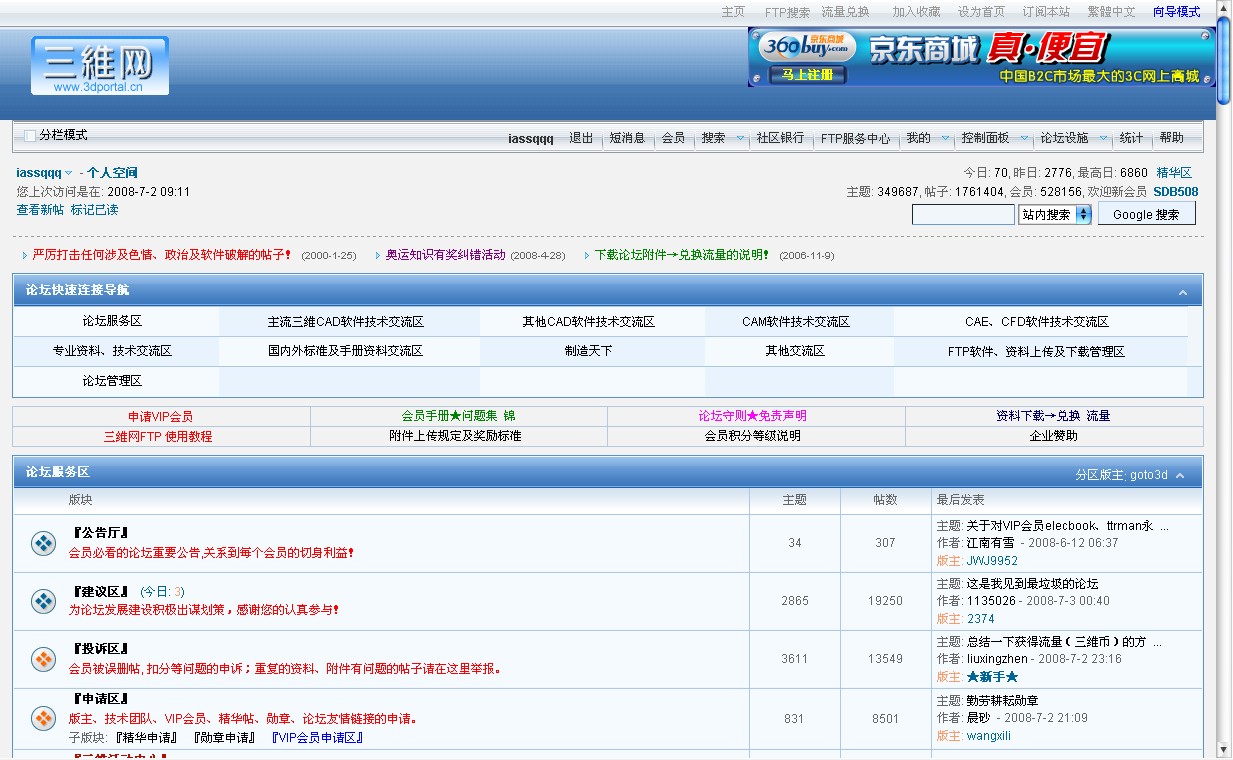The height and width of the screenshot is (760, 1233).
Task: Switch to 繁體中文
Action: click(x=1111, y=12)
